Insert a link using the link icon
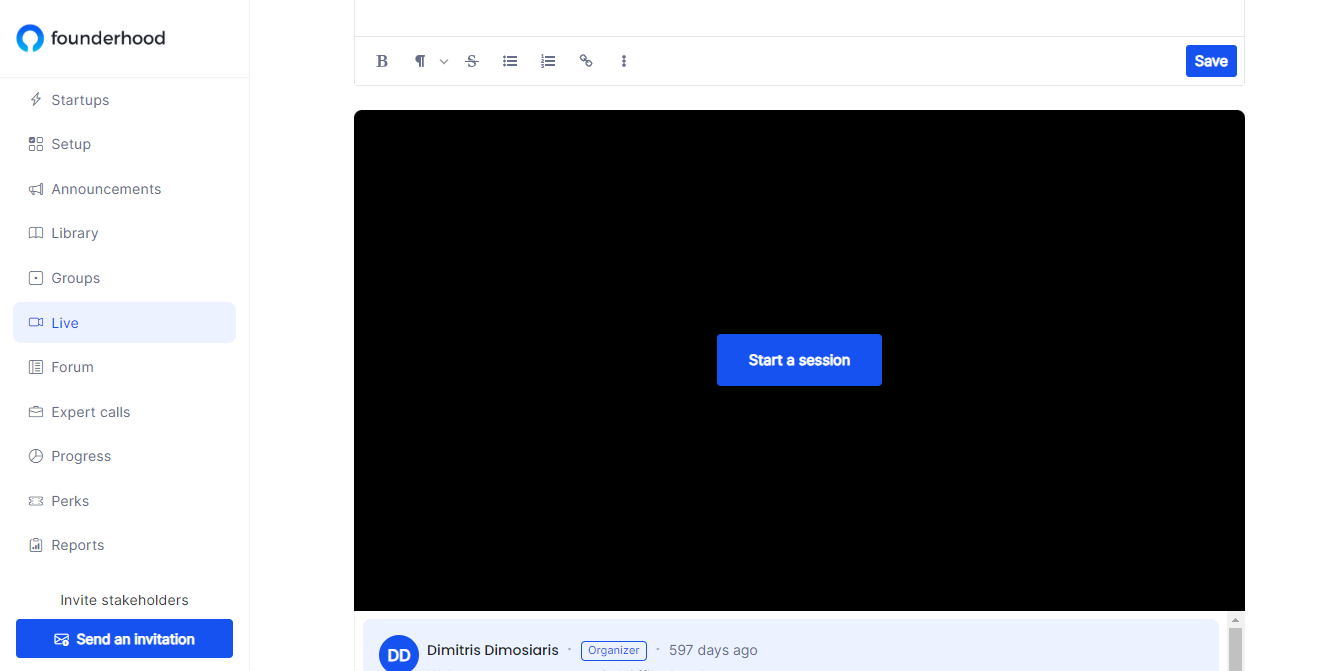This screenshot has width=1333, height=671. [586, 61]
